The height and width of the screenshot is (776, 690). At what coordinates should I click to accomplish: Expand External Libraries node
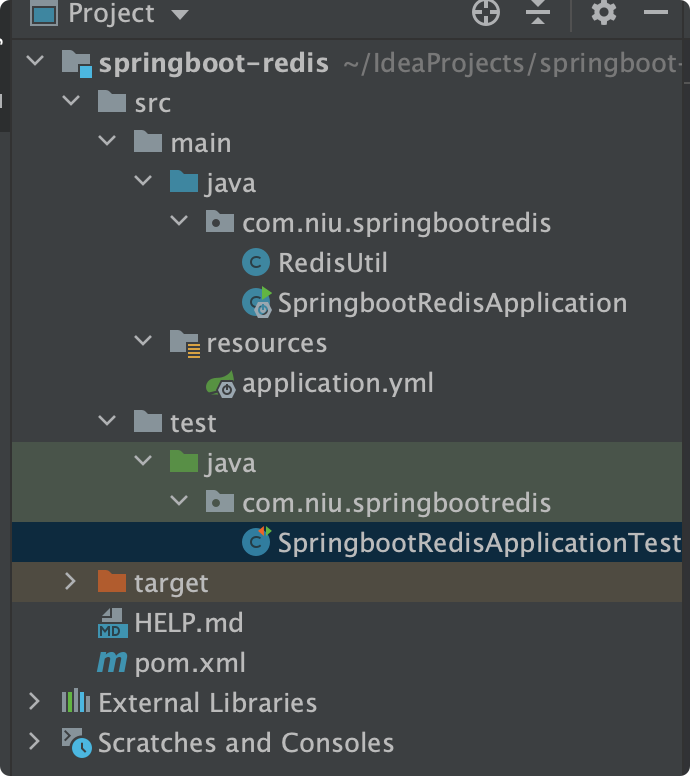coord(36,702)
